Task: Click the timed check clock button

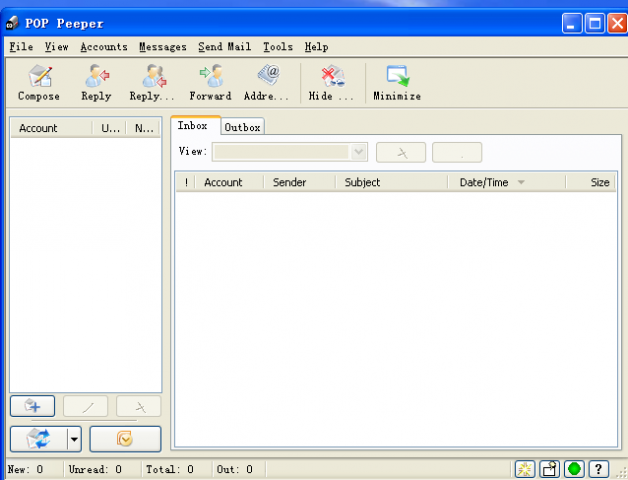Action: coord(125,439)
